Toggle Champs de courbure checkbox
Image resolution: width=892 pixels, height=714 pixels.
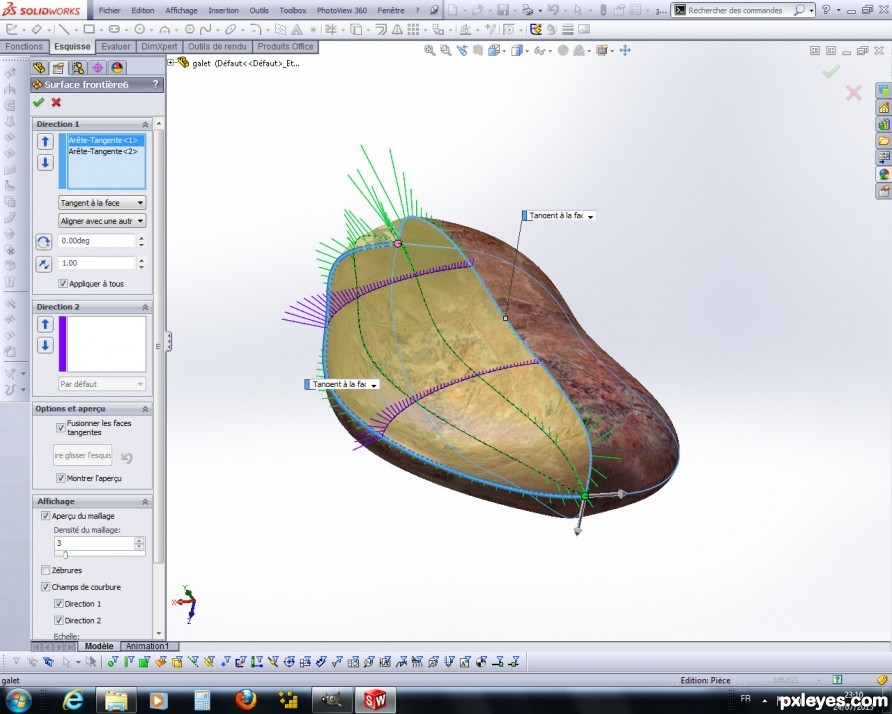(x=46, y=587)
